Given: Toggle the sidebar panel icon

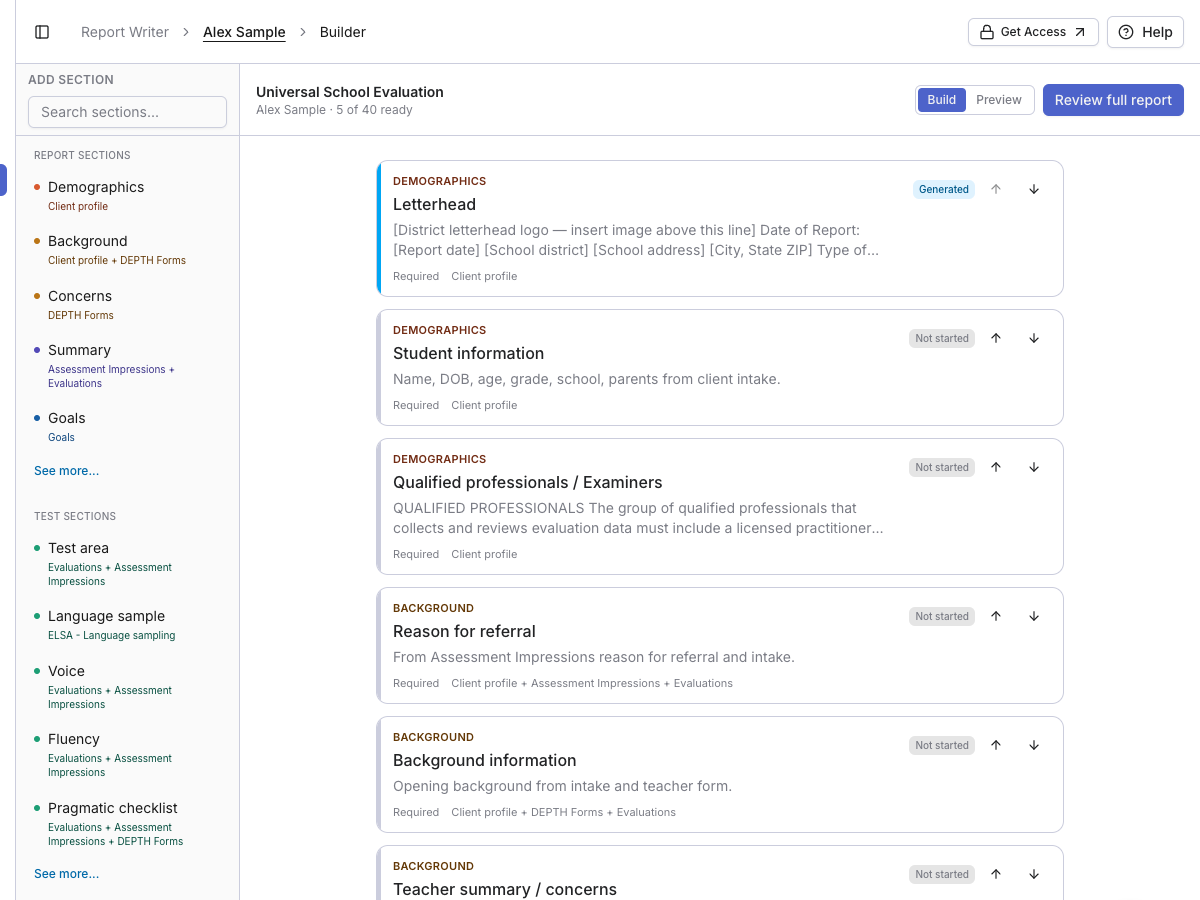Looking at the screenshot, I should pyautogui.click(x=42, y=32).
